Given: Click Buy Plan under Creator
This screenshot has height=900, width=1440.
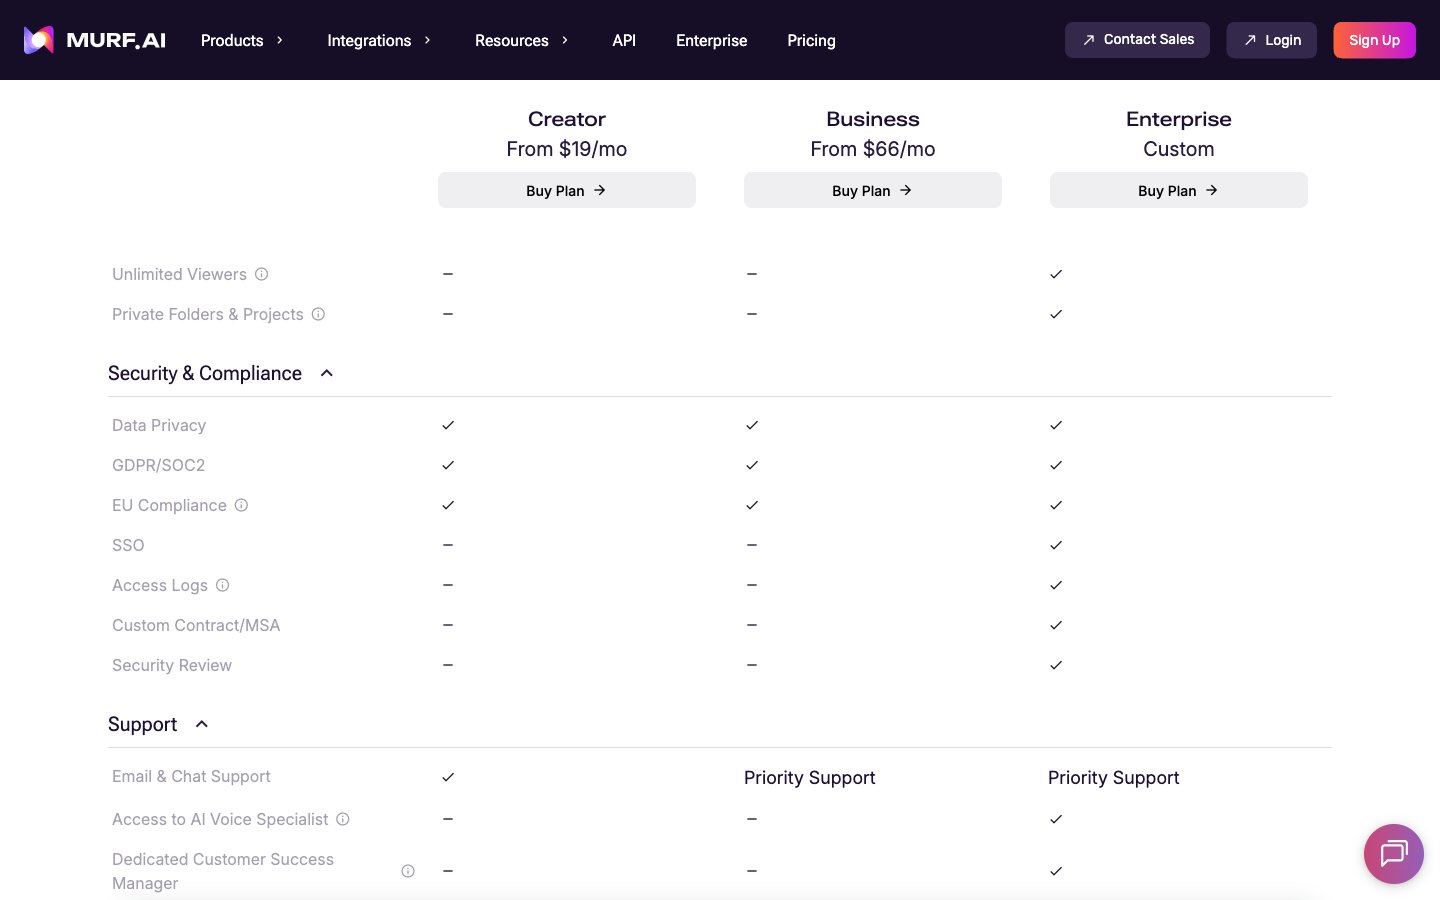Looking at the screenshot, I should pos(567,190).
